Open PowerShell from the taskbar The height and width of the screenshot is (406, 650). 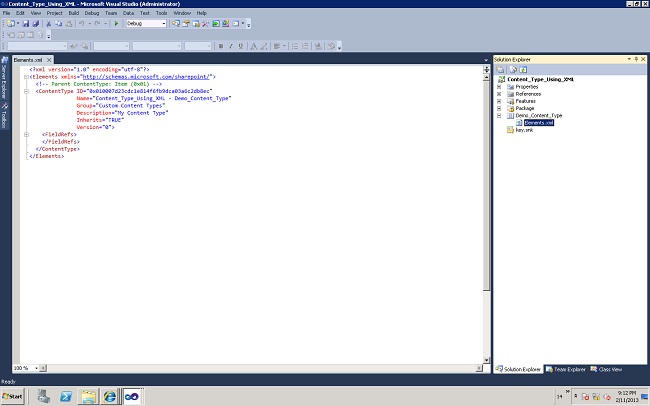pos(65,396)
